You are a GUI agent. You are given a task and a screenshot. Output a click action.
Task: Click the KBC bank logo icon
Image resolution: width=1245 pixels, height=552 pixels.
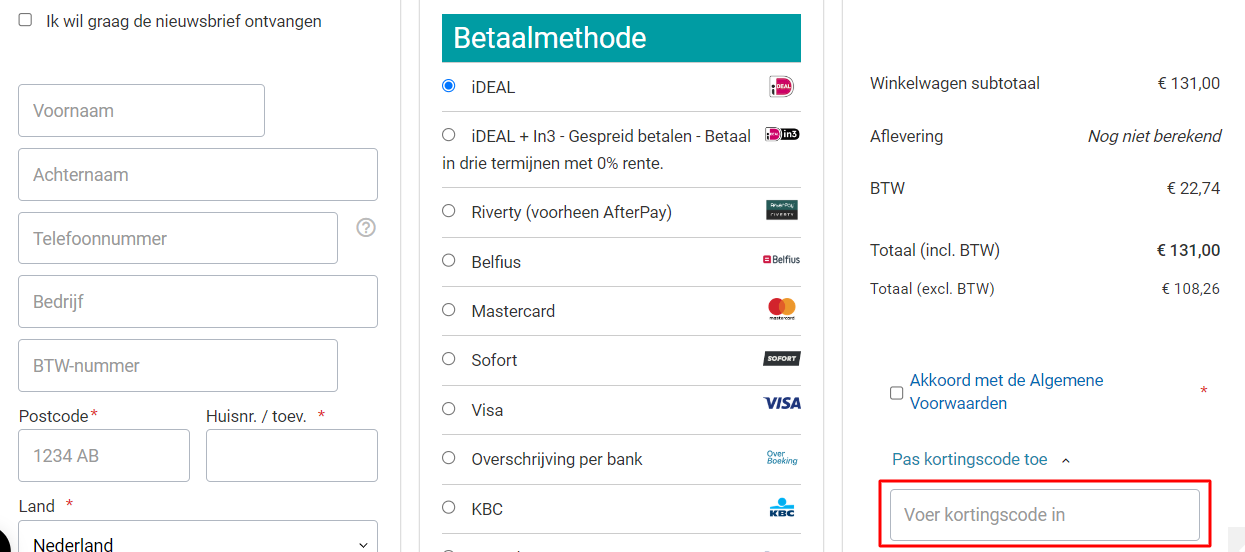[x=782, y=508]
